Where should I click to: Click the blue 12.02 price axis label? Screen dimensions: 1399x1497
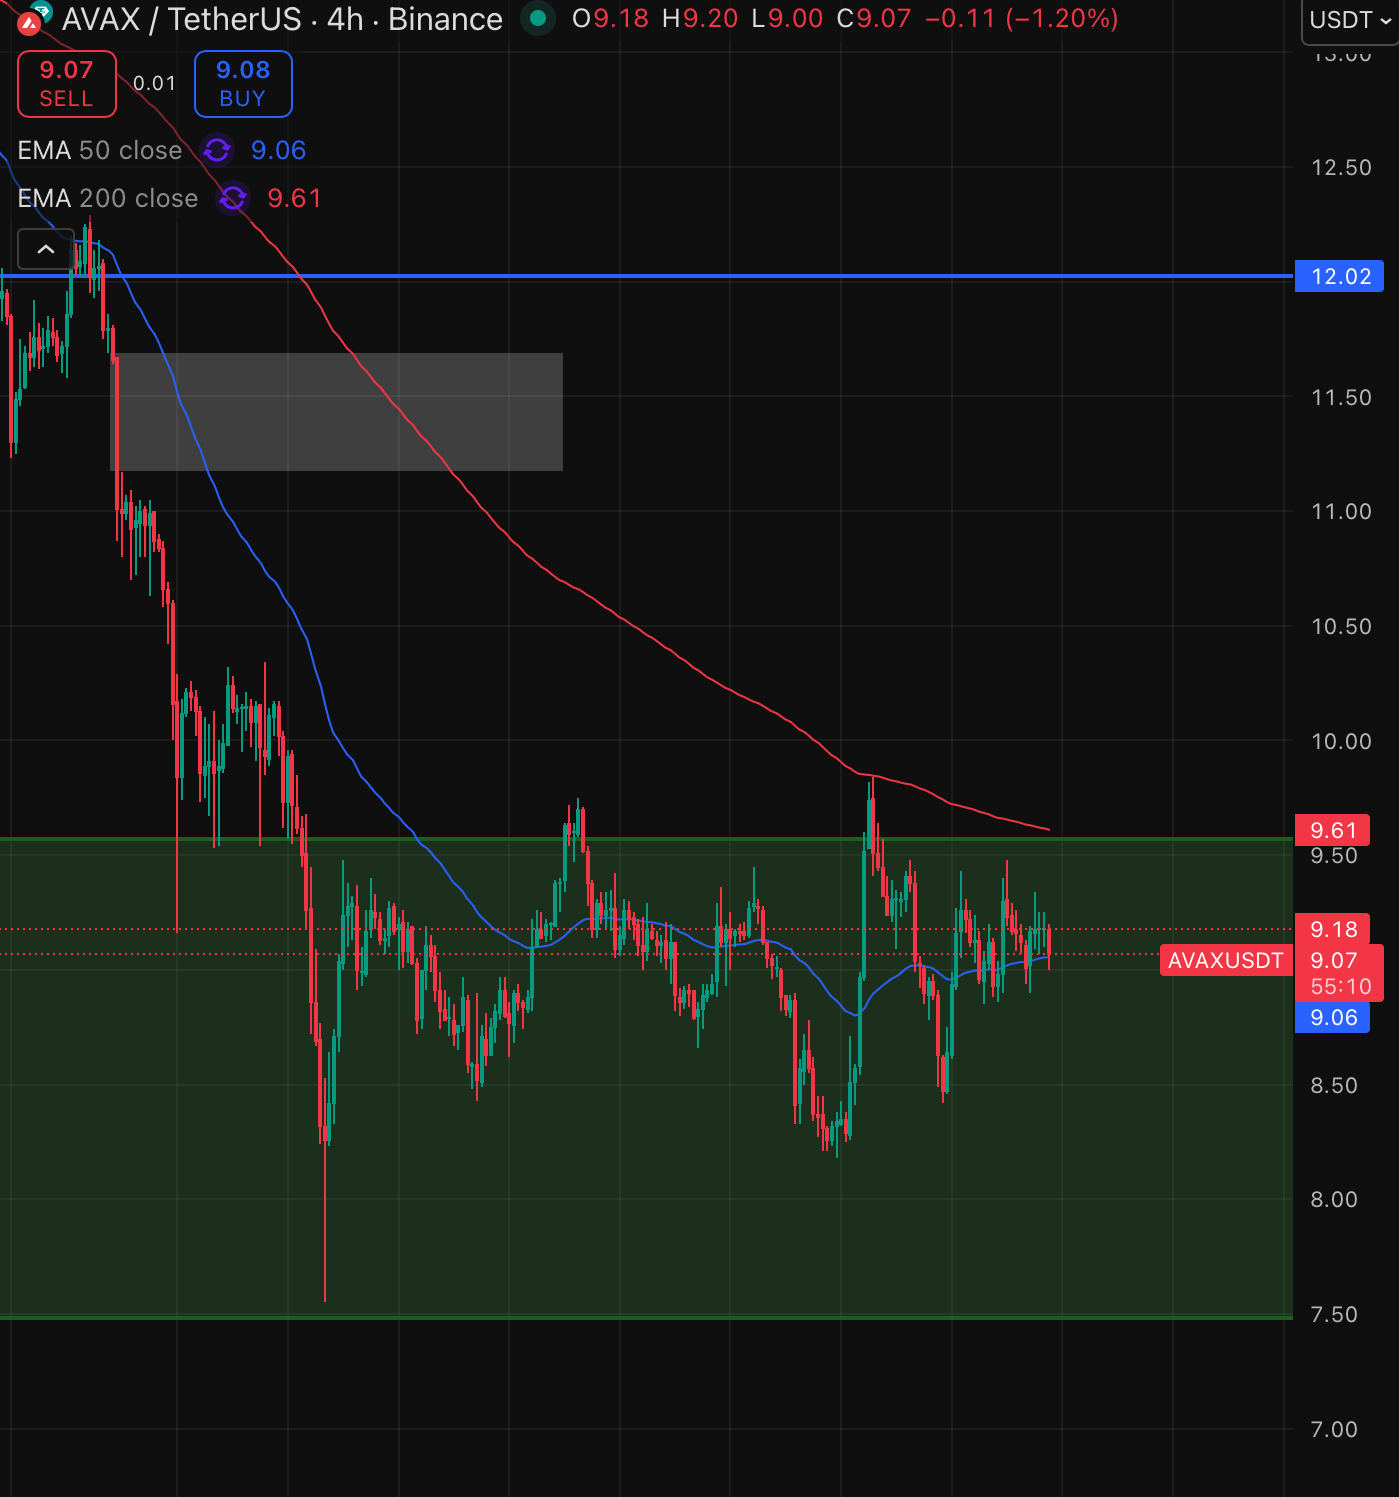[x=1340, y=276]
